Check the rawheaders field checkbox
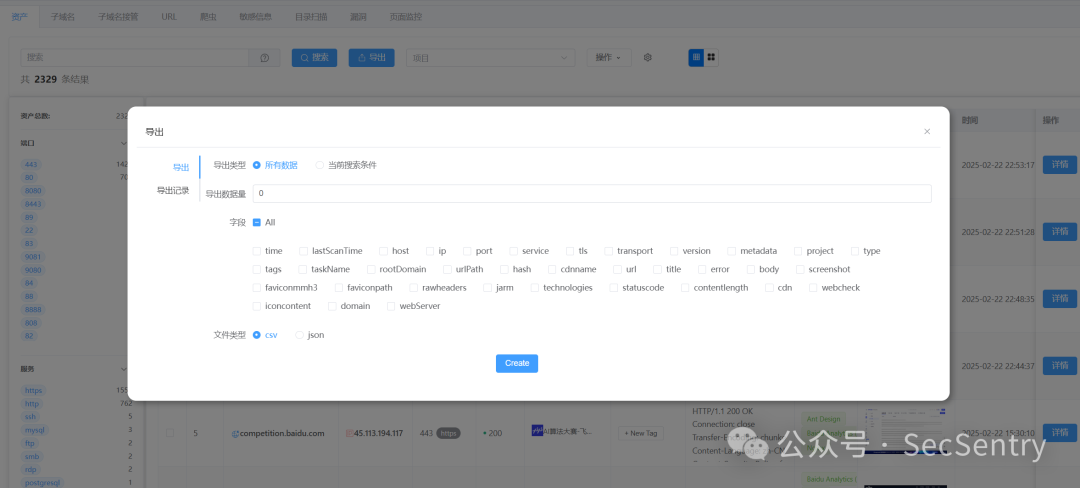1080x488 pixels. [414, 288]
